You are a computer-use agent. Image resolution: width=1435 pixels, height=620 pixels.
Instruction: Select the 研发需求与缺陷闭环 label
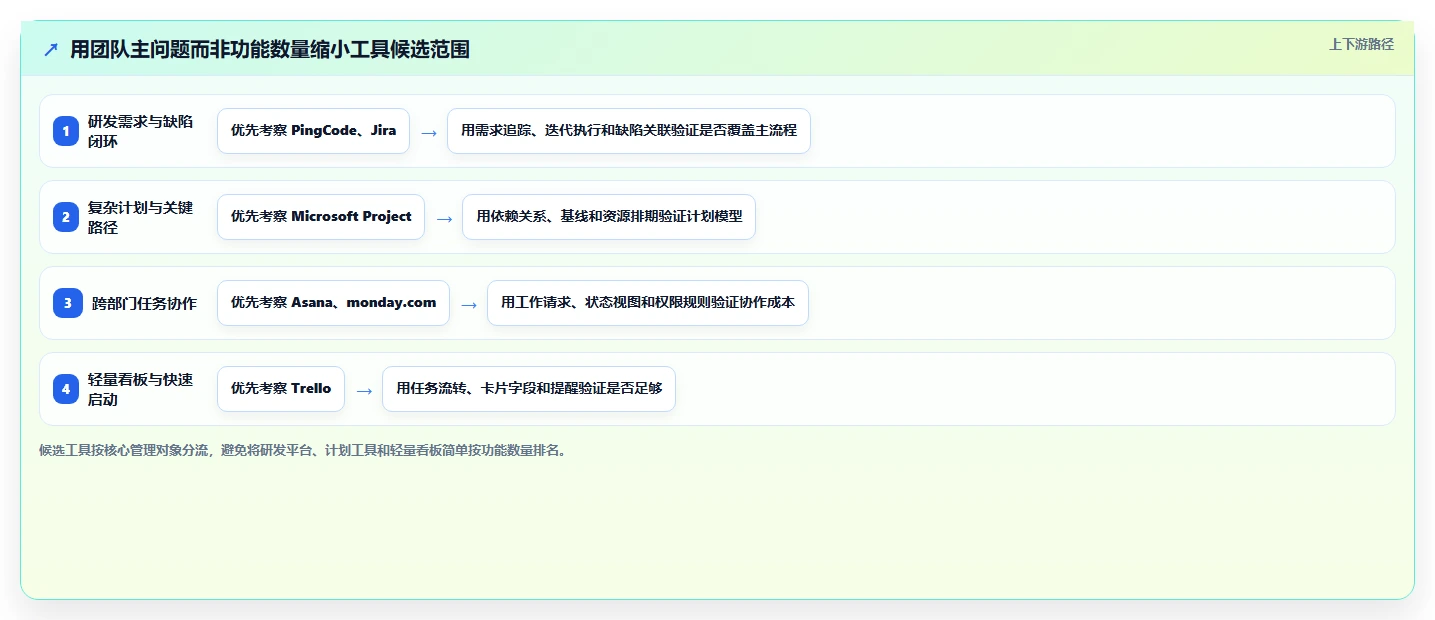click(x=141, y=131)
